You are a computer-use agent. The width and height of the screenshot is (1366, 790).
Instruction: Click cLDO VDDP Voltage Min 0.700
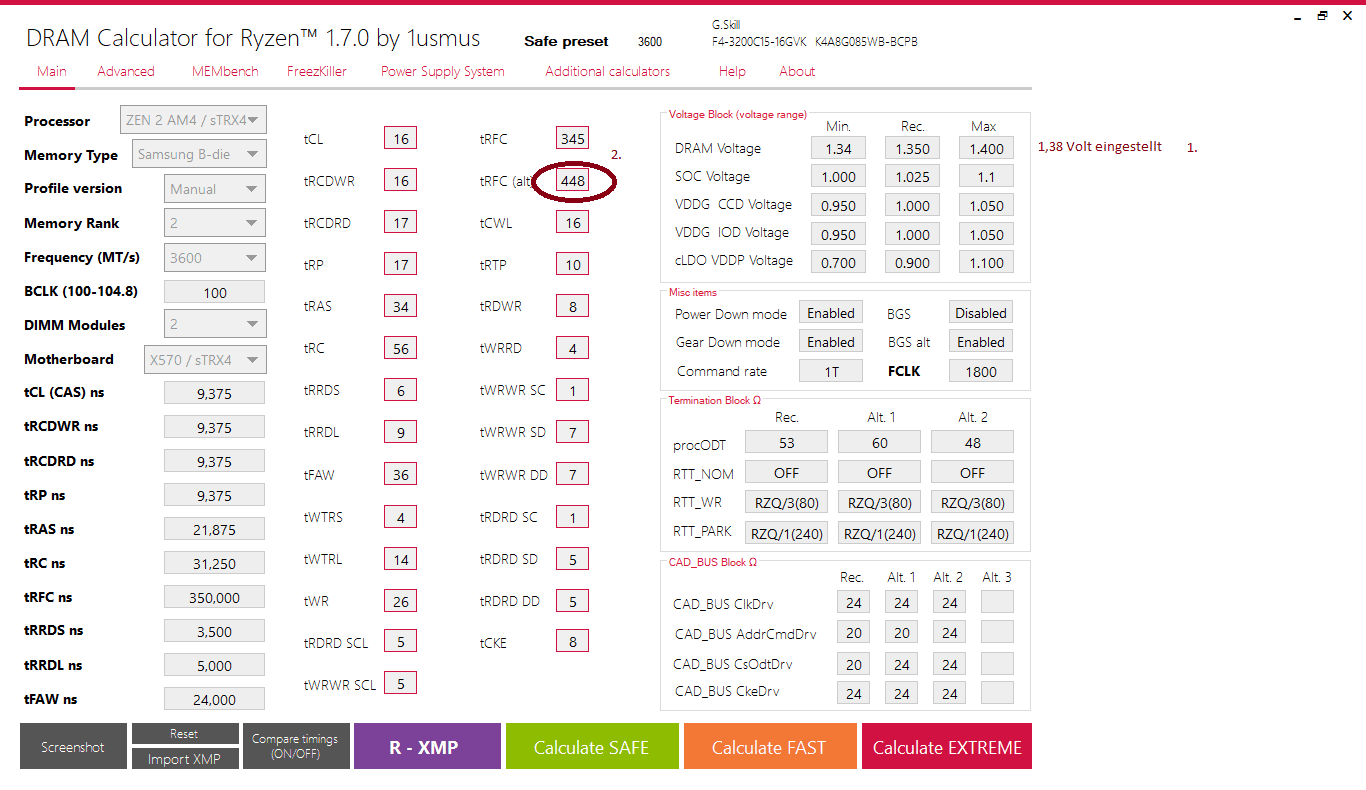838,262
